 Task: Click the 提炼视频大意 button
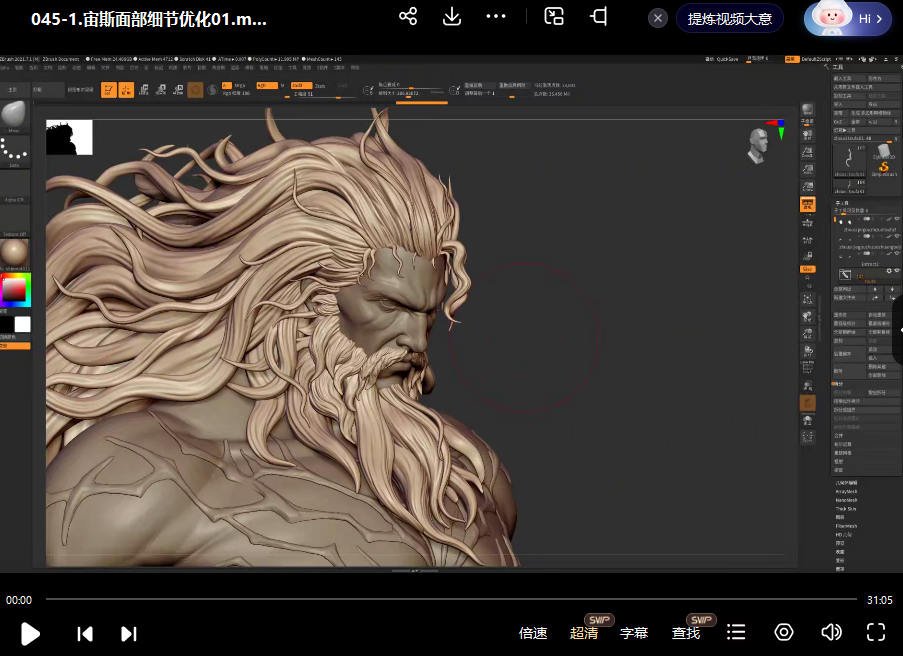730,18
